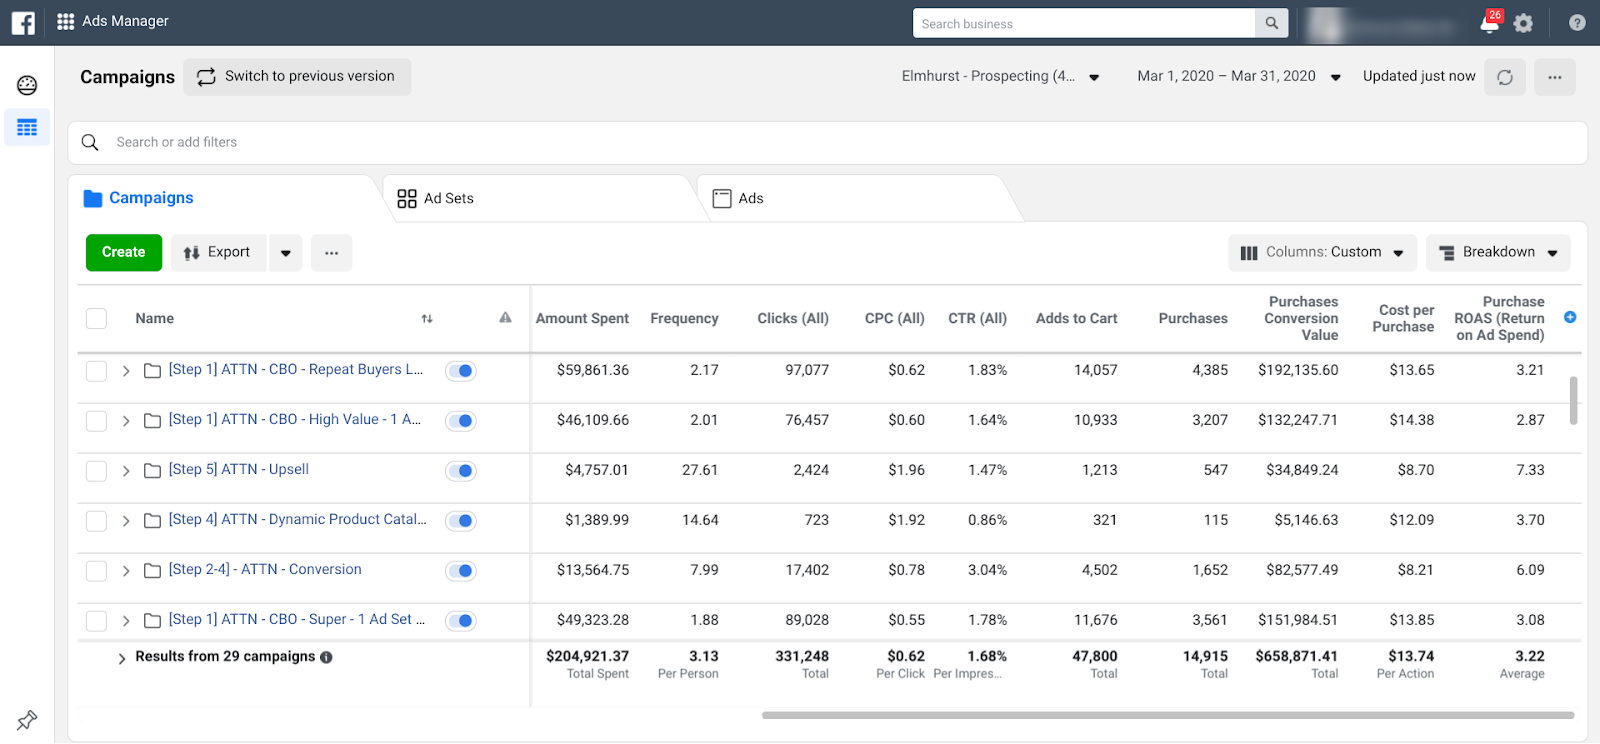Click the horizontal table scrollbar
This screenshot has width=1600, height=744.
1167,715
